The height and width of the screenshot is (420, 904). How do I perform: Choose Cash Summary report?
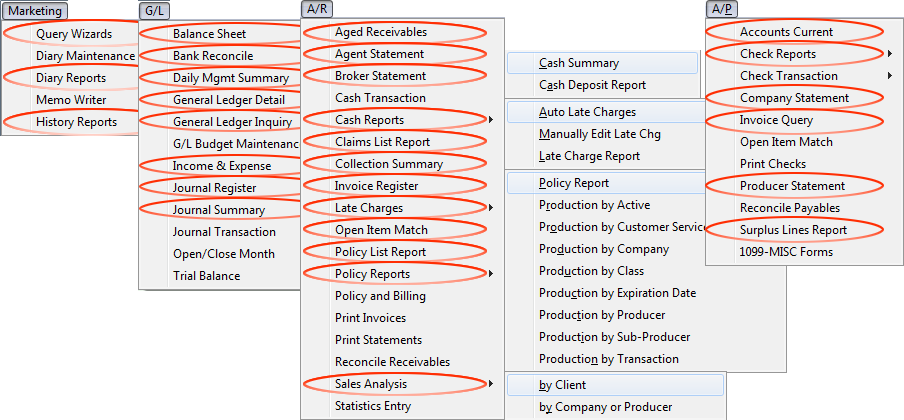click(602, 63)
